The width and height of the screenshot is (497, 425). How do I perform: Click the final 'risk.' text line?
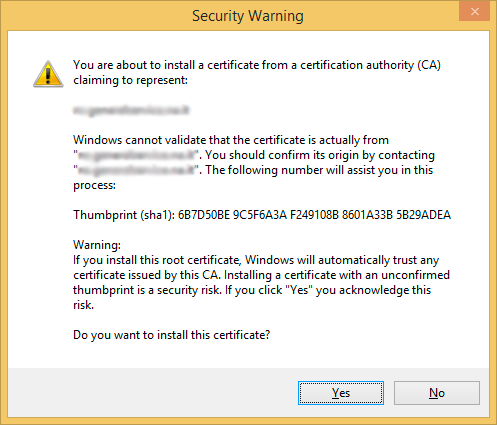point(83,305)
